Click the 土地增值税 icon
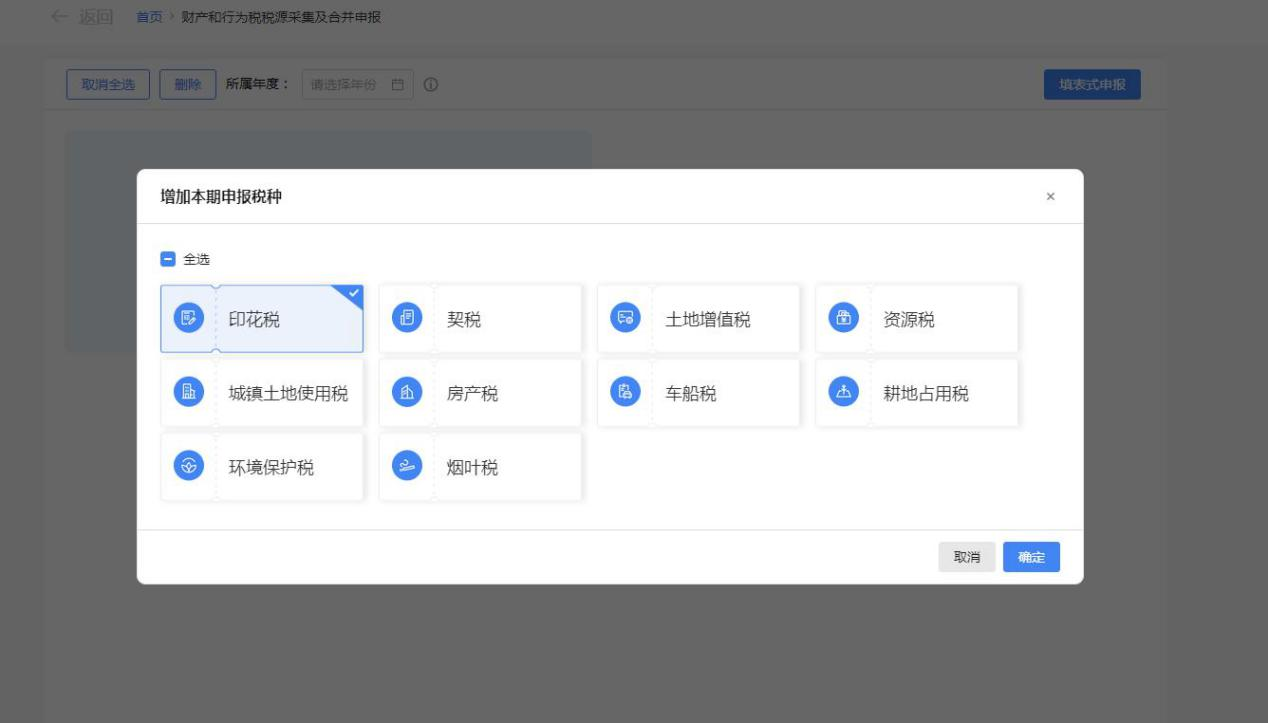 (x=625, y=319)
